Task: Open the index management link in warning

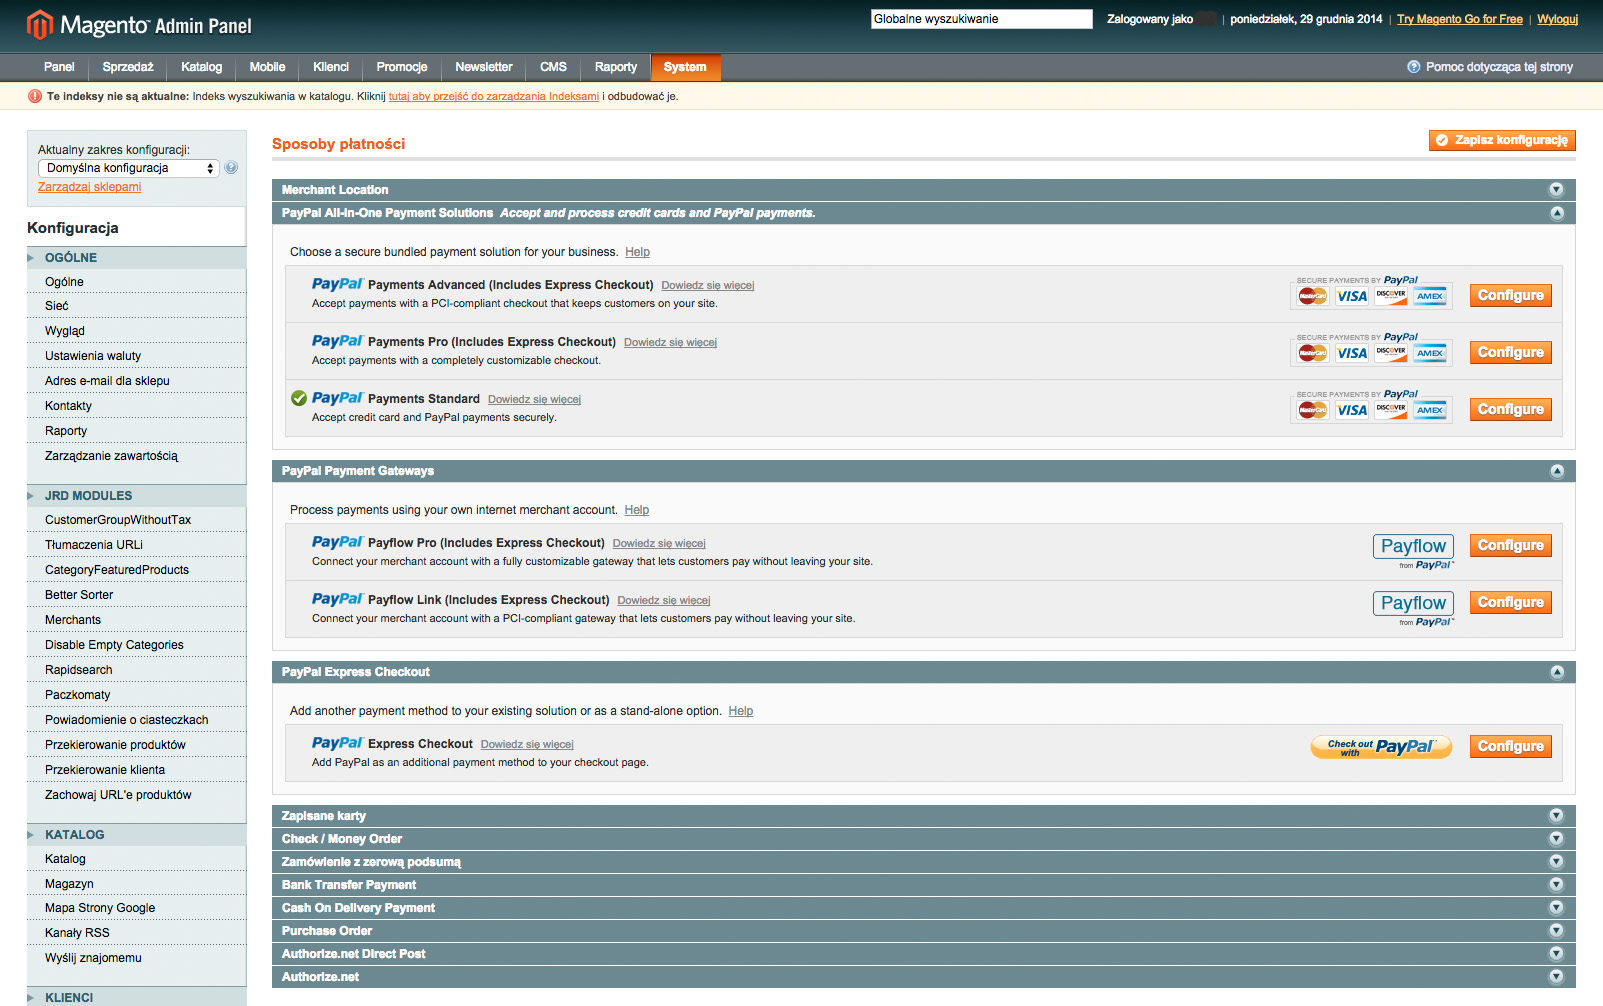Action: [x=494, y=96]
